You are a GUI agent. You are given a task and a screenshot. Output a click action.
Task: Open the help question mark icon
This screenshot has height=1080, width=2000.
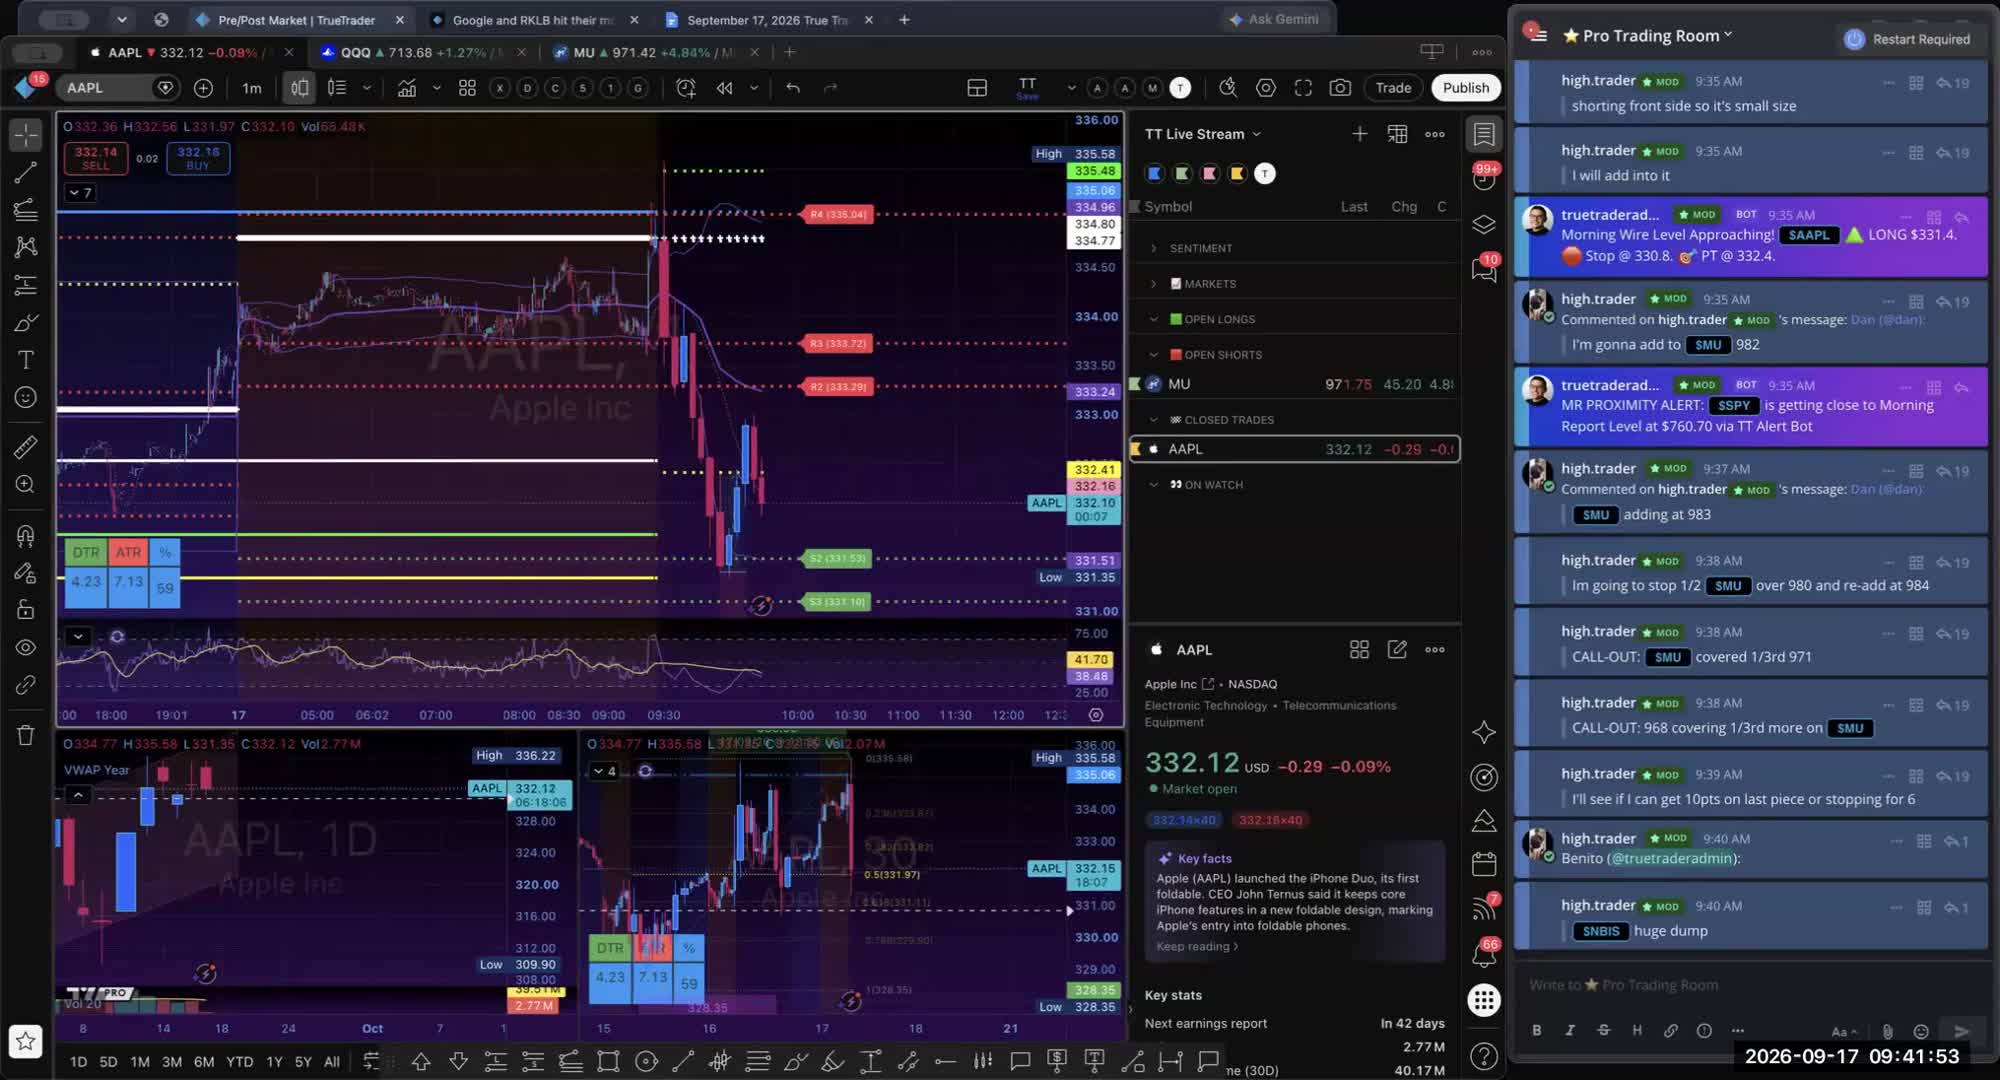1484,1055
